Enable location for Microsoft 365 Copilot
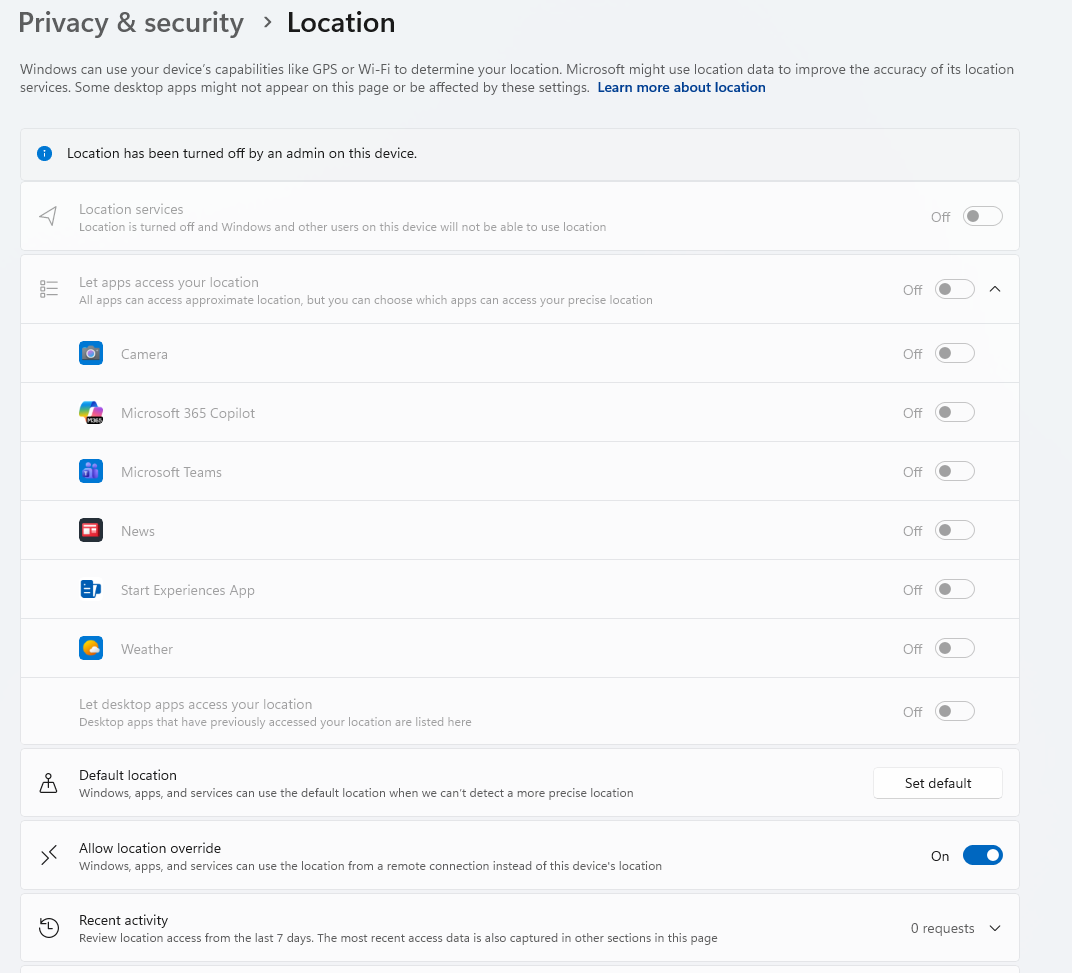The height and width of the screenshot is (973, 1072). (x=954, y=412)
